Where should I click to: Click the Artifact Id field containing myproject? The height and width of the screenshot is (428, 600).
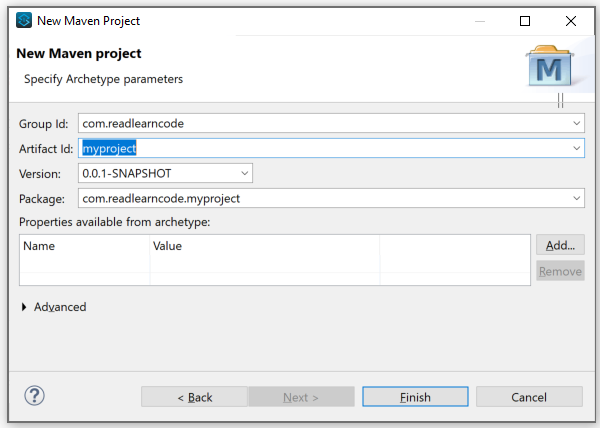click(x=320, y=148)
